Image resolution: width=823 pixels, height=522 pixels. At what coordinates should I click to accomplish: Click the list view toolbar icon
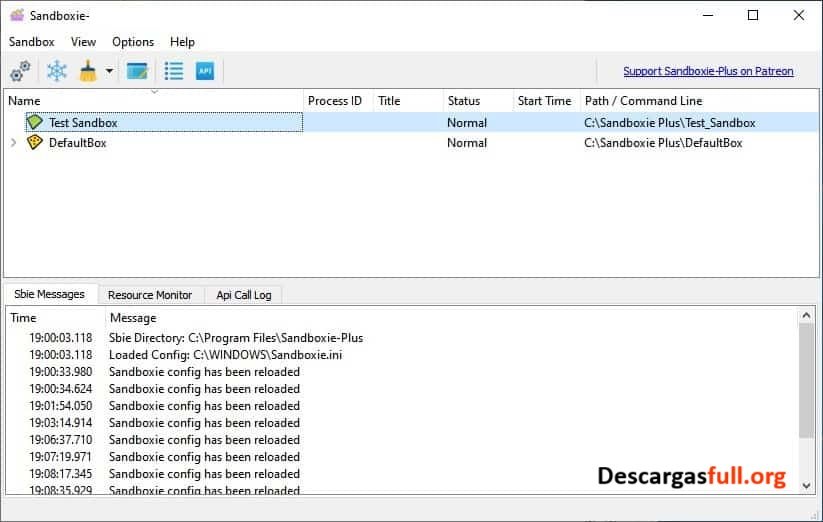click(174, 71)
